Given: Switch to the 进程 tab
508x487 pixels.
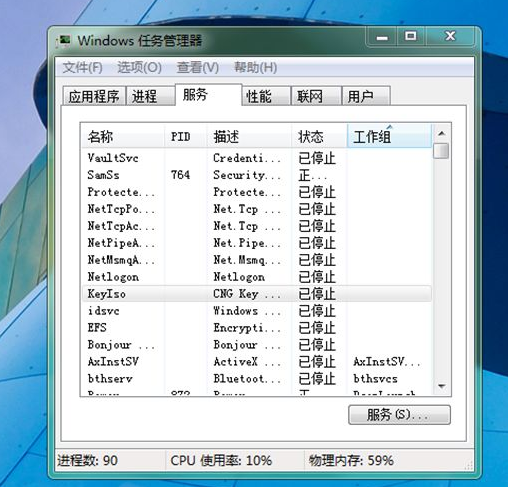Looking at the screenshot, I should (150, 96).
